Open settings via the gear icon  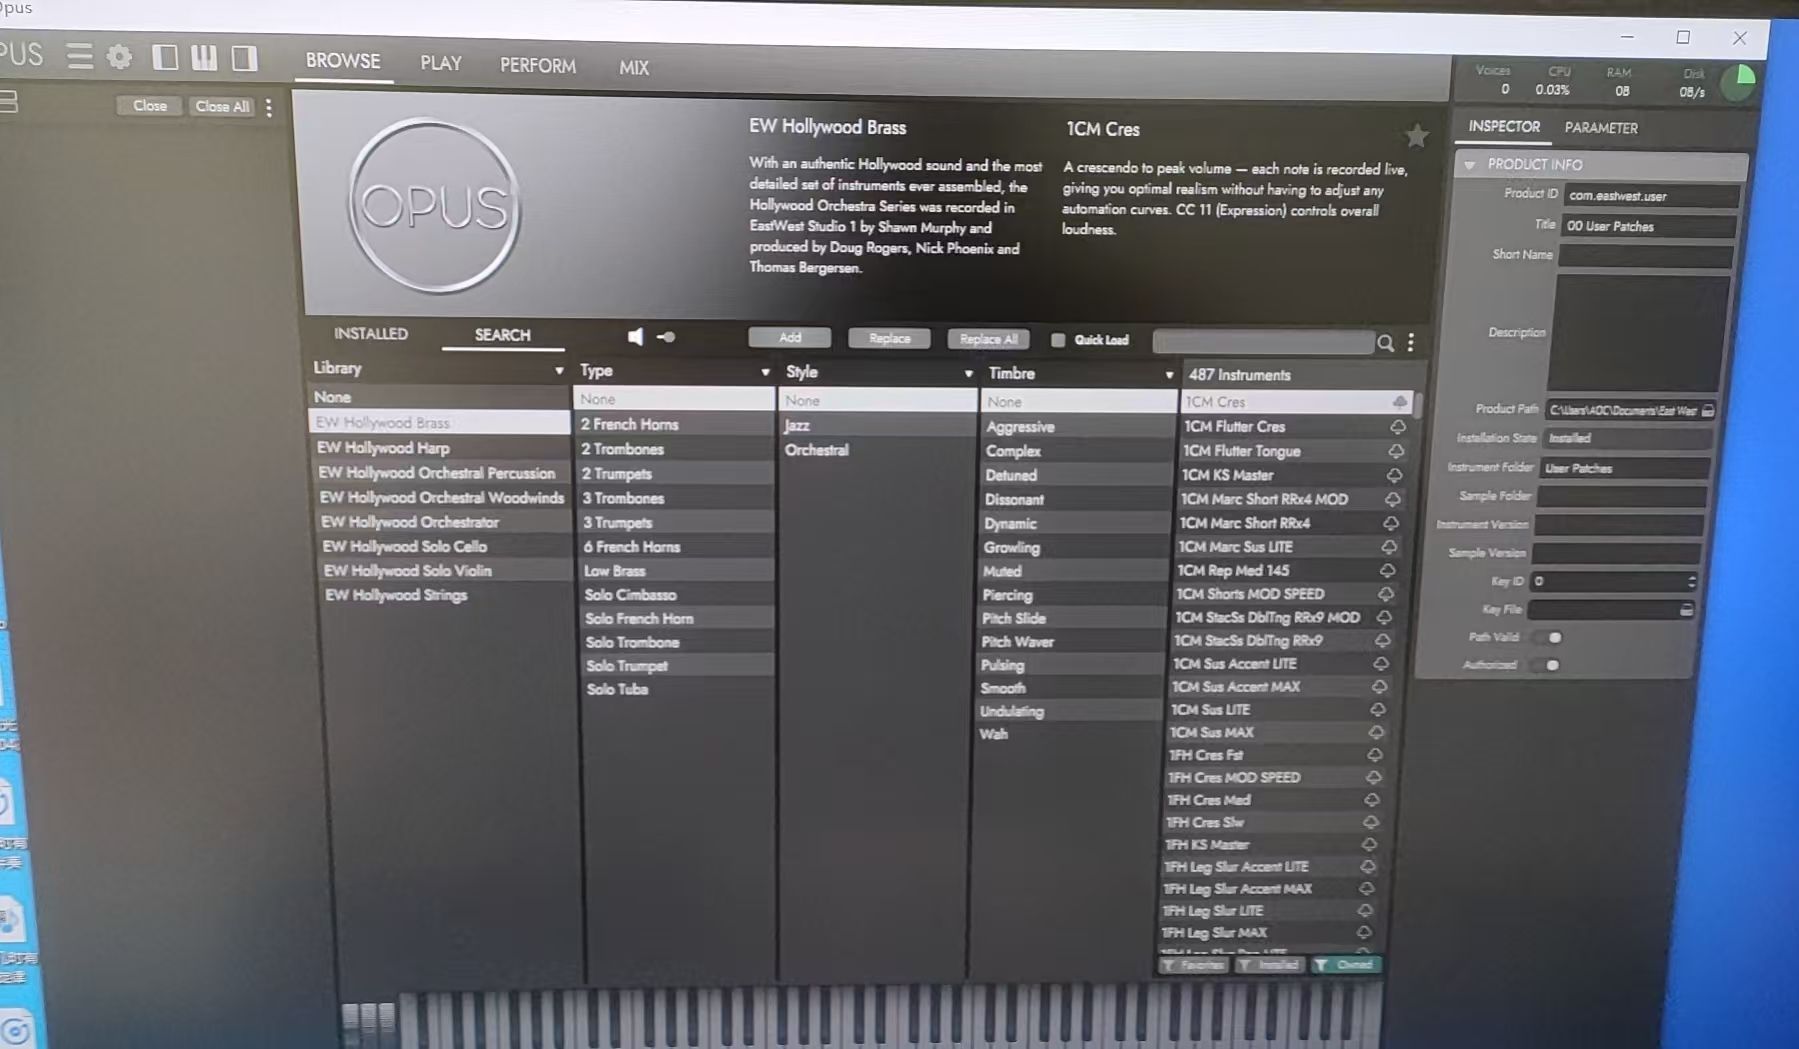coord(120,57)
